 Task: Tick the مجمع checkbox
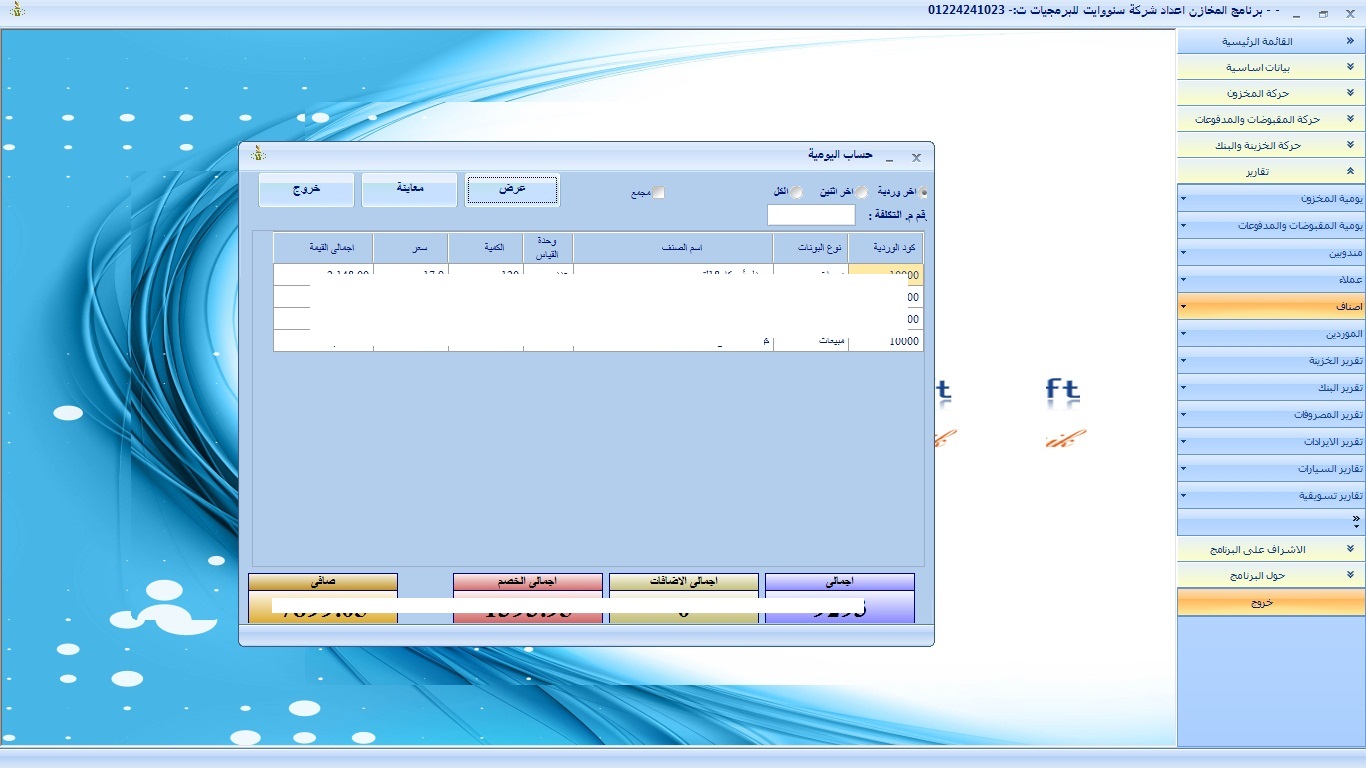pos(658,193)
